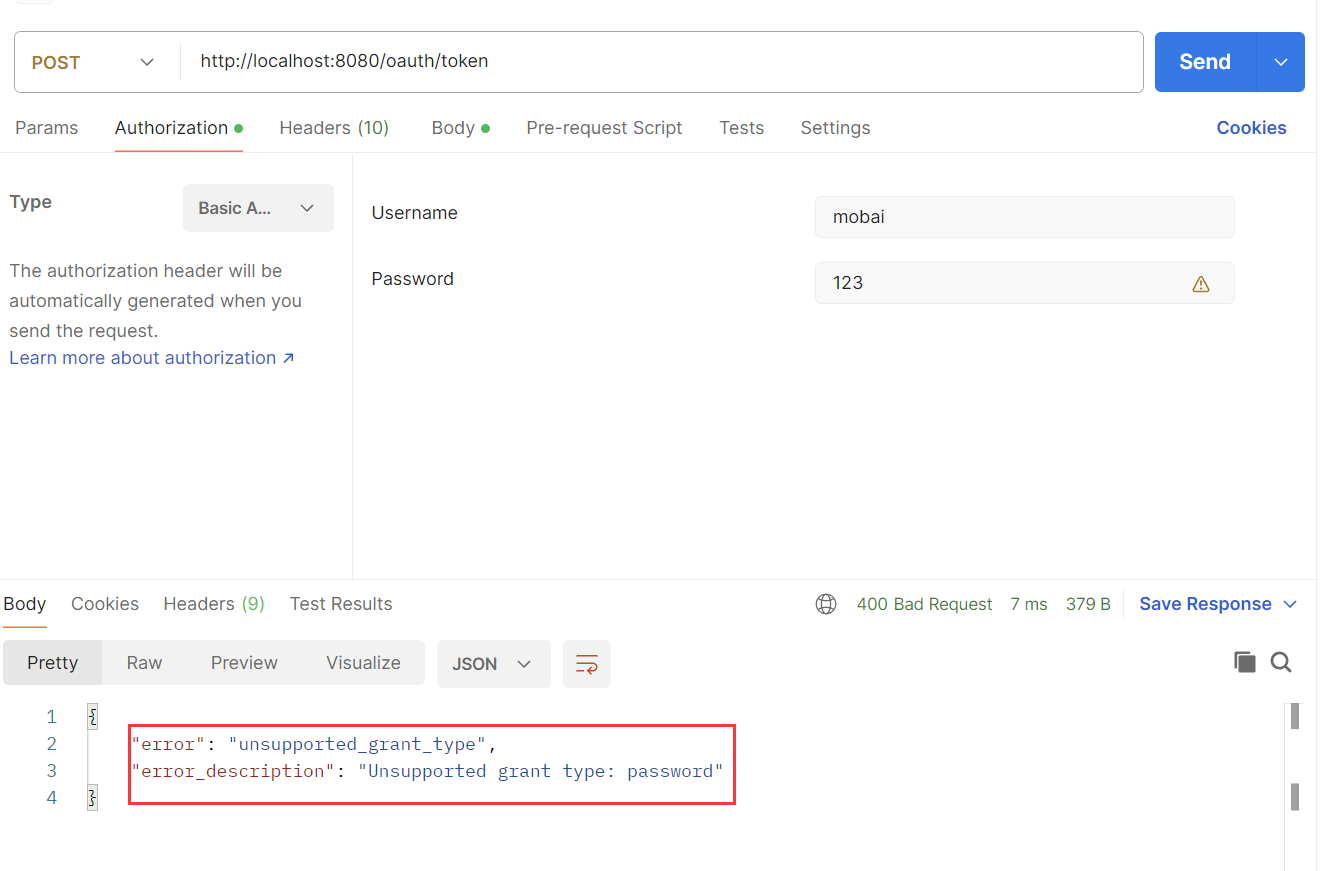1324x871 pixels.
Task: Expand the Basic Auth type dropdown
Action: [258, 208]
